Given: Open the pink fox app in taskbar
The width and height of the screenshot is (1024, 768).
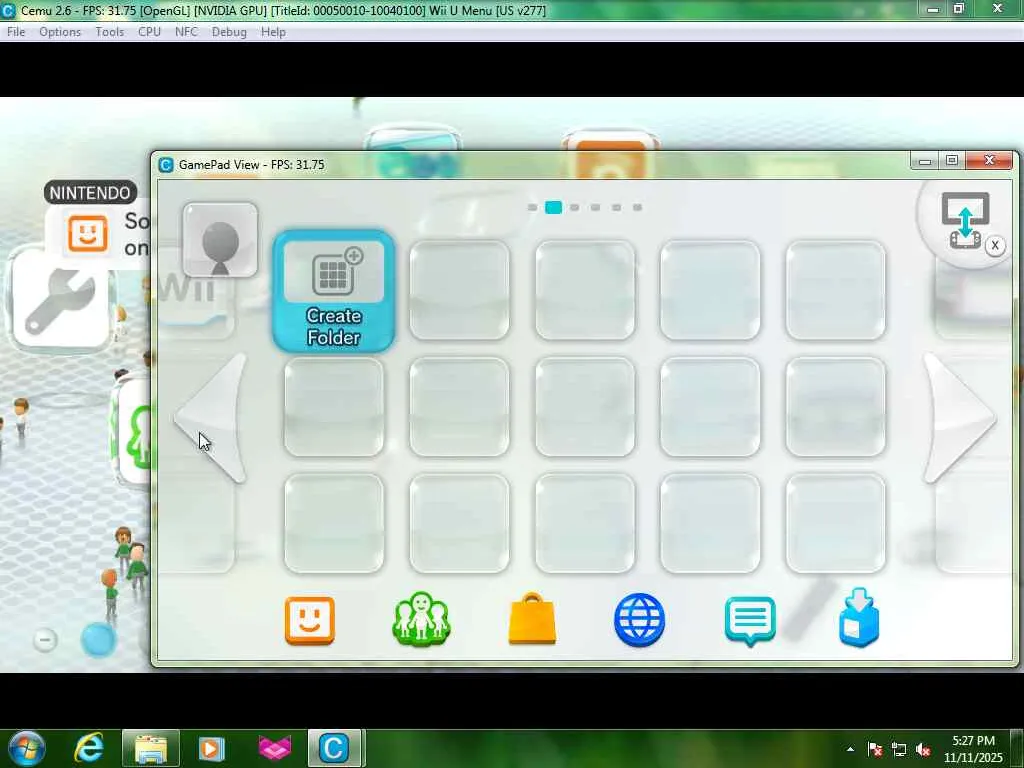Looking at the screenshot, I should (274, 748).
